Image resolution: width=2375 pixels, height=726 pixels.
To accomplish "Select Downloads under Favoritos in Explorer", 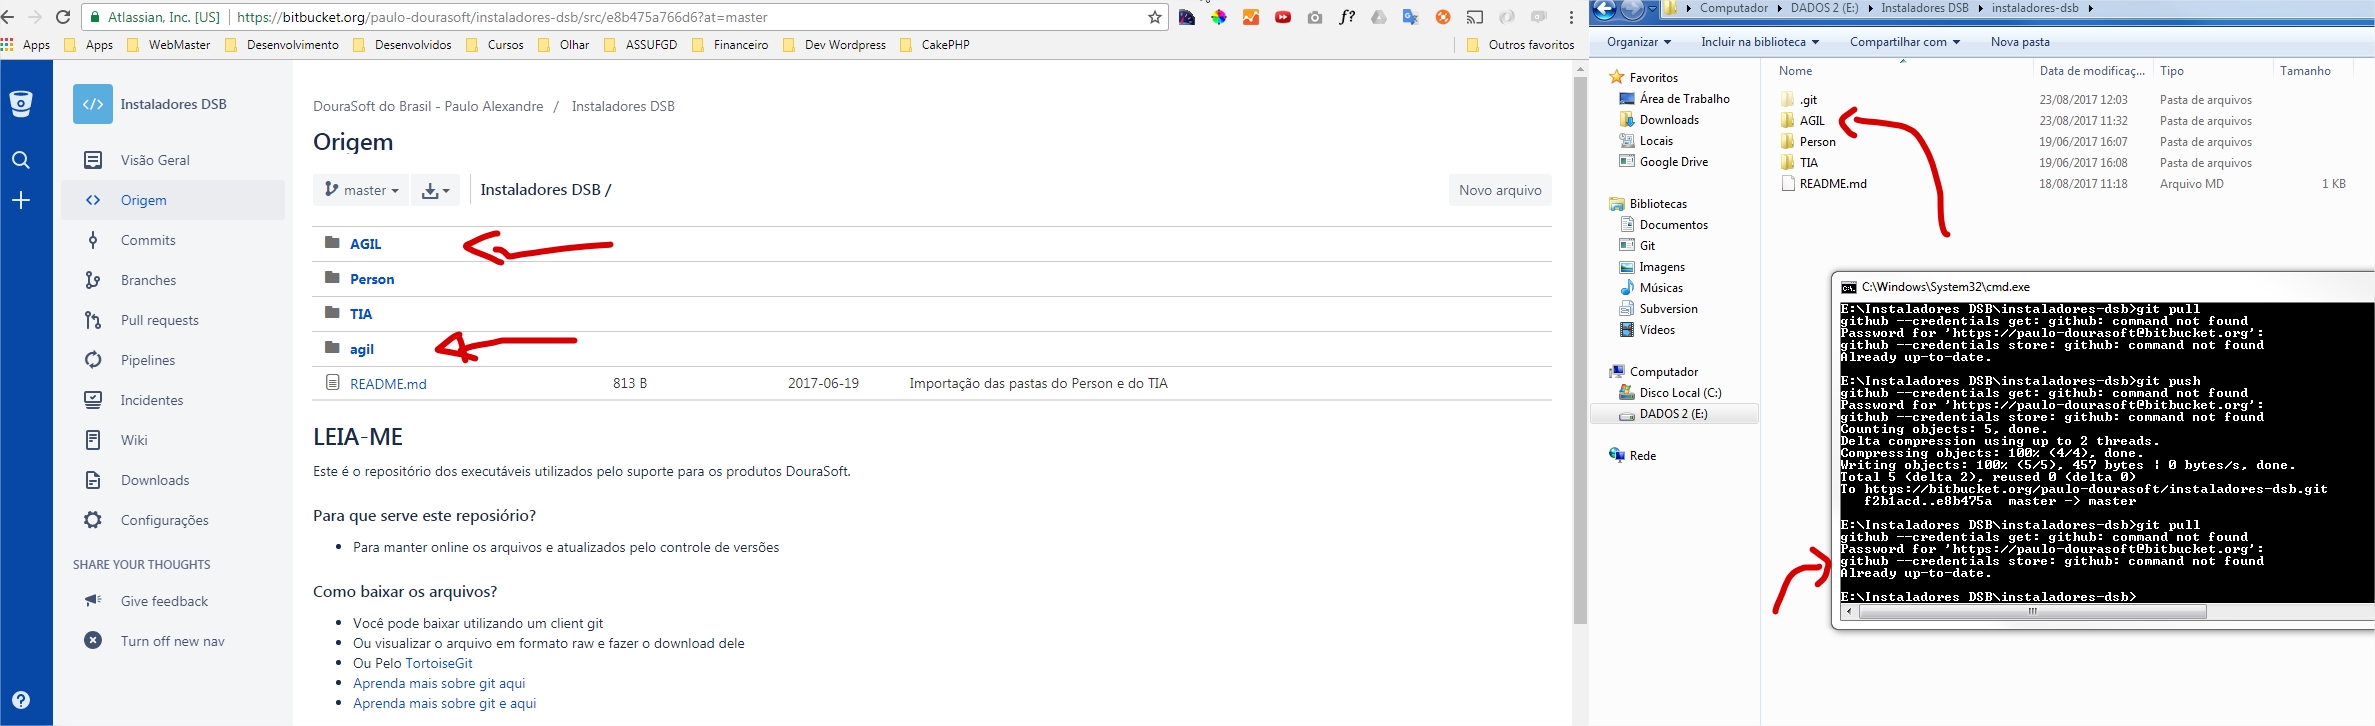I will point(1669,120).
